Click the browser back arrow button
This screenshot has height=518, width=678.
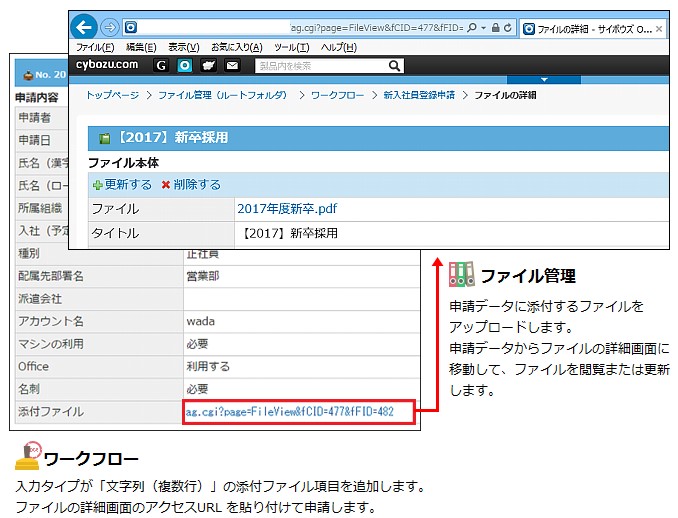tap(84, 27)
